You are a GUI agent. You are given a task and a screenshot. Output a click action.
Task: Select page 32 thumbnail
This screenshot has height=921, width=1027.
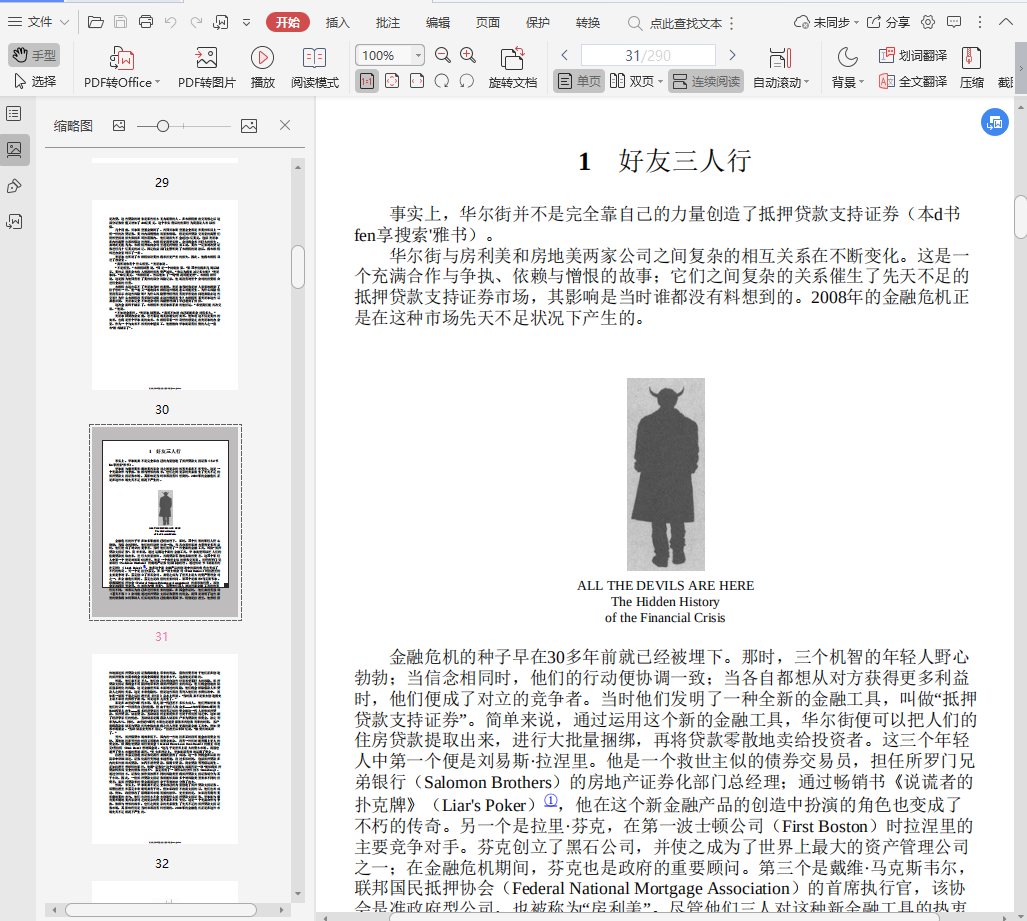point(165,748)
